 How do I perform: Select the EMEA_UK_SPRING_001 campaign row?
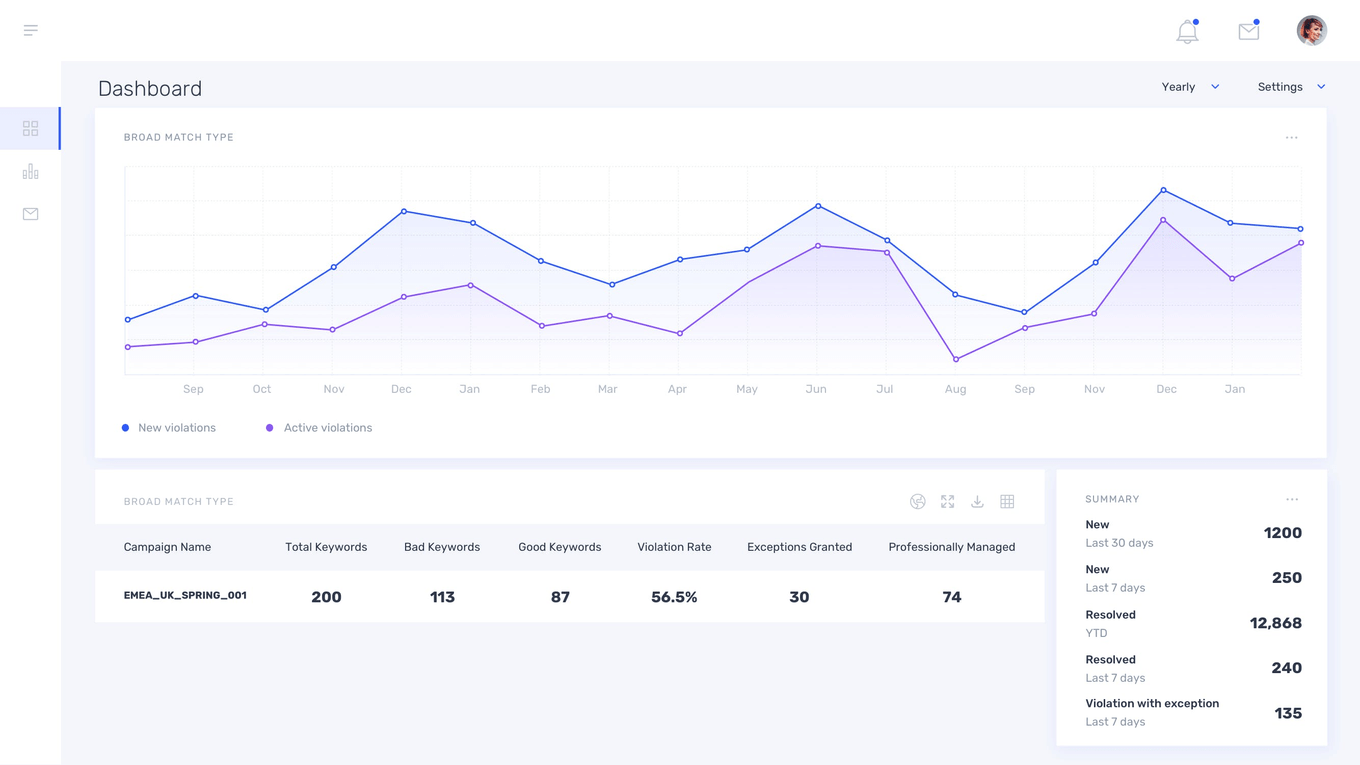tap(185, 595)
